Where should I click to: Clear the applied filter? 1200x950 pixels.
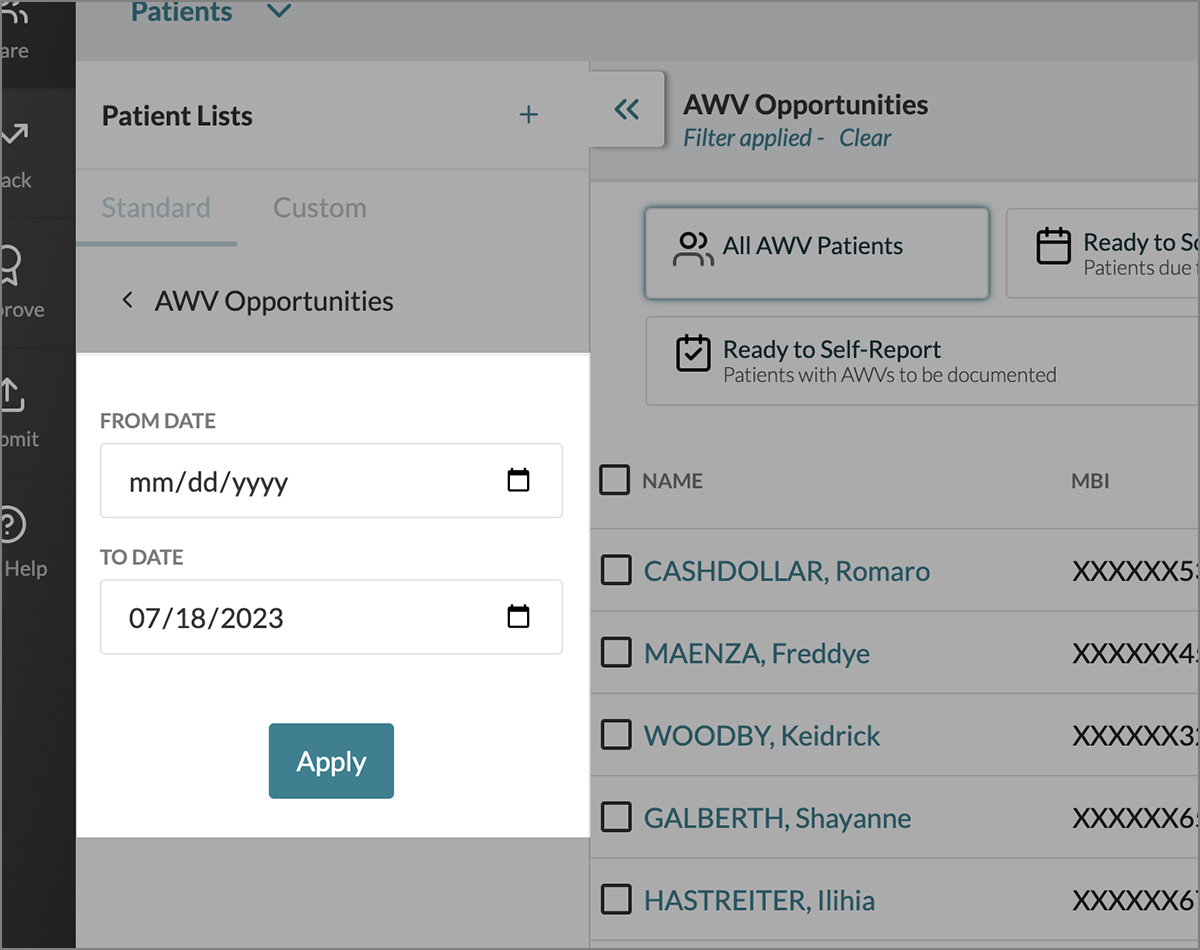pos(865,138)
